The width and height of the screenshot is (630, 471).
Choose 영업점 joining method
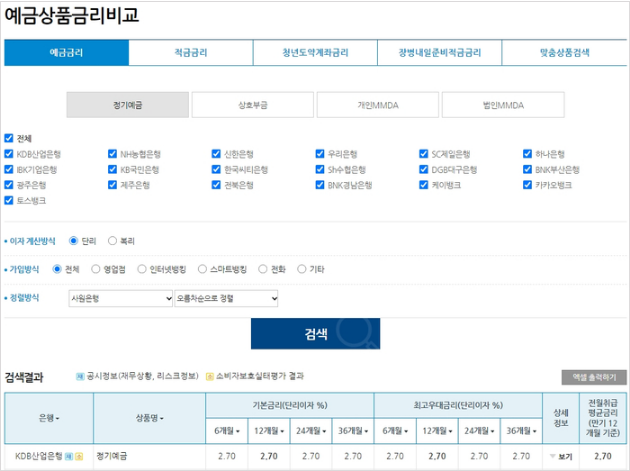click(x=96, y=269)
